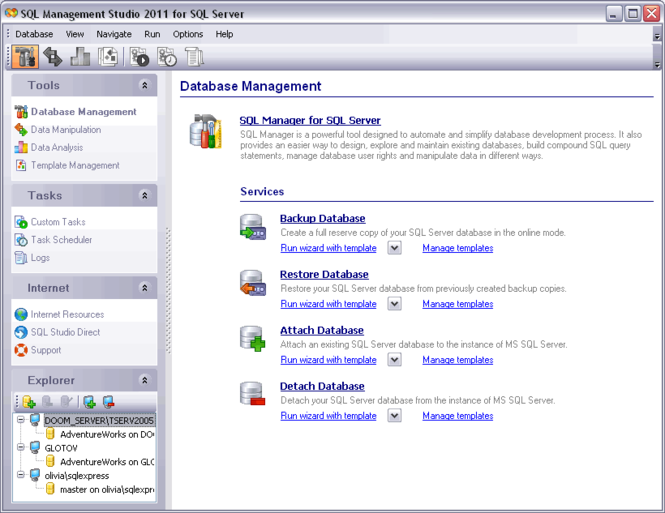Run wizard with template for Attach Database
This screenshot has height=513, width=665.
coord(329,360)
